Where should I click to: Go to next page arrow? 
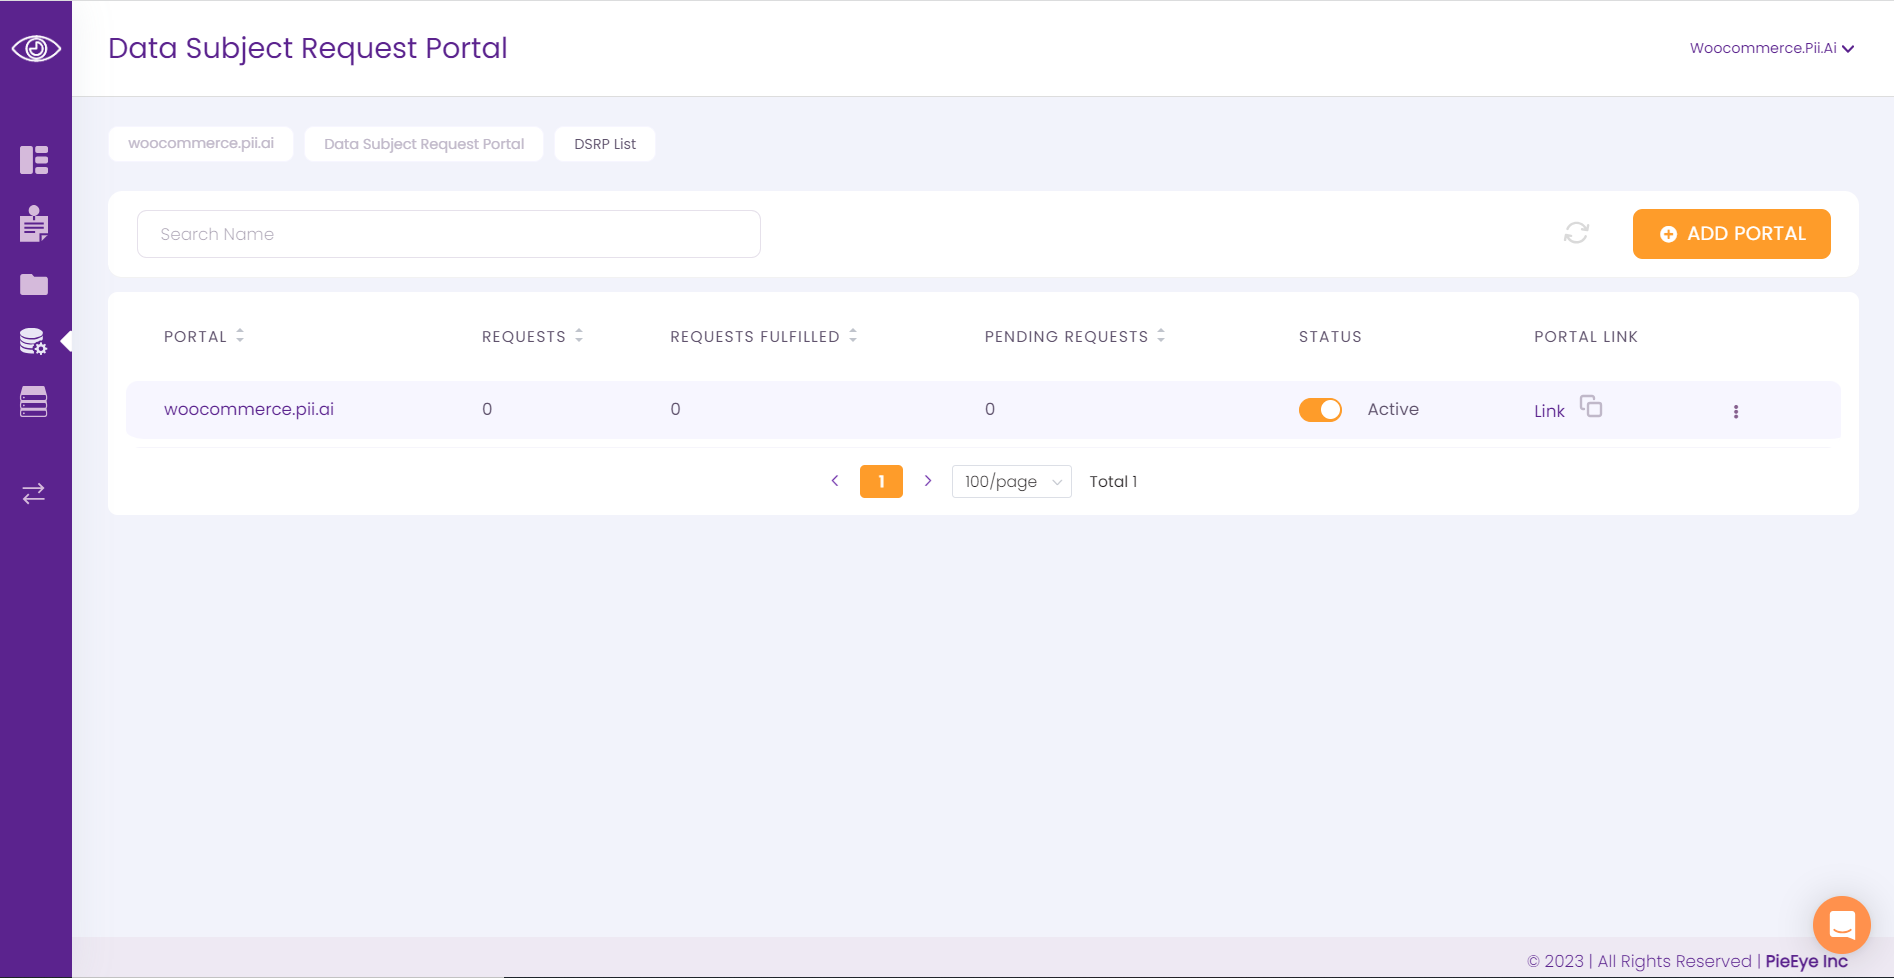click(928, 481)
